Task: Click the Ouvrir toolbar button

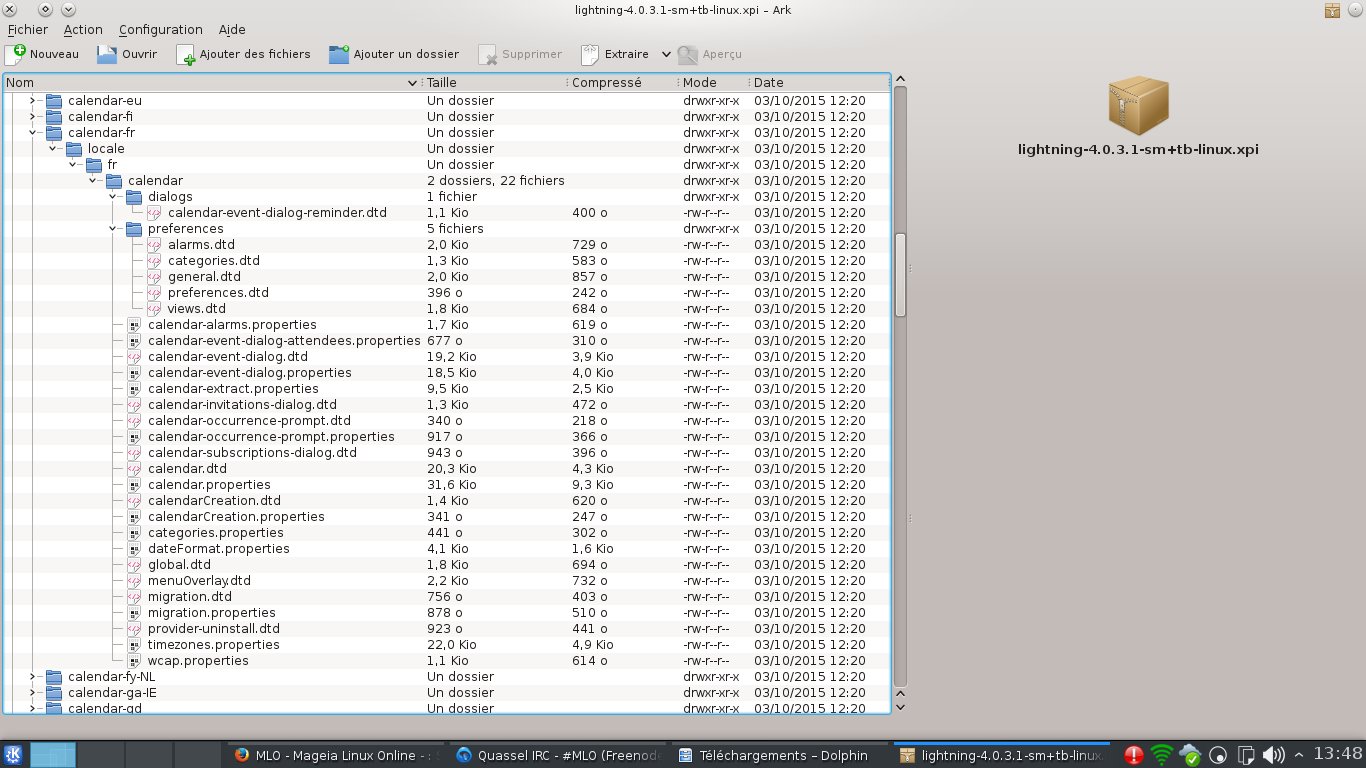Action: click(127, 54)
